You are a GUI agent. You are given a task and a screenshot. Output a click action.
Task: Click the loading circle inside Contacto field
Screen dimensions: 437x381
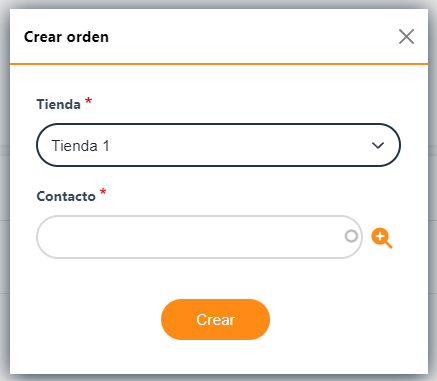351,236
